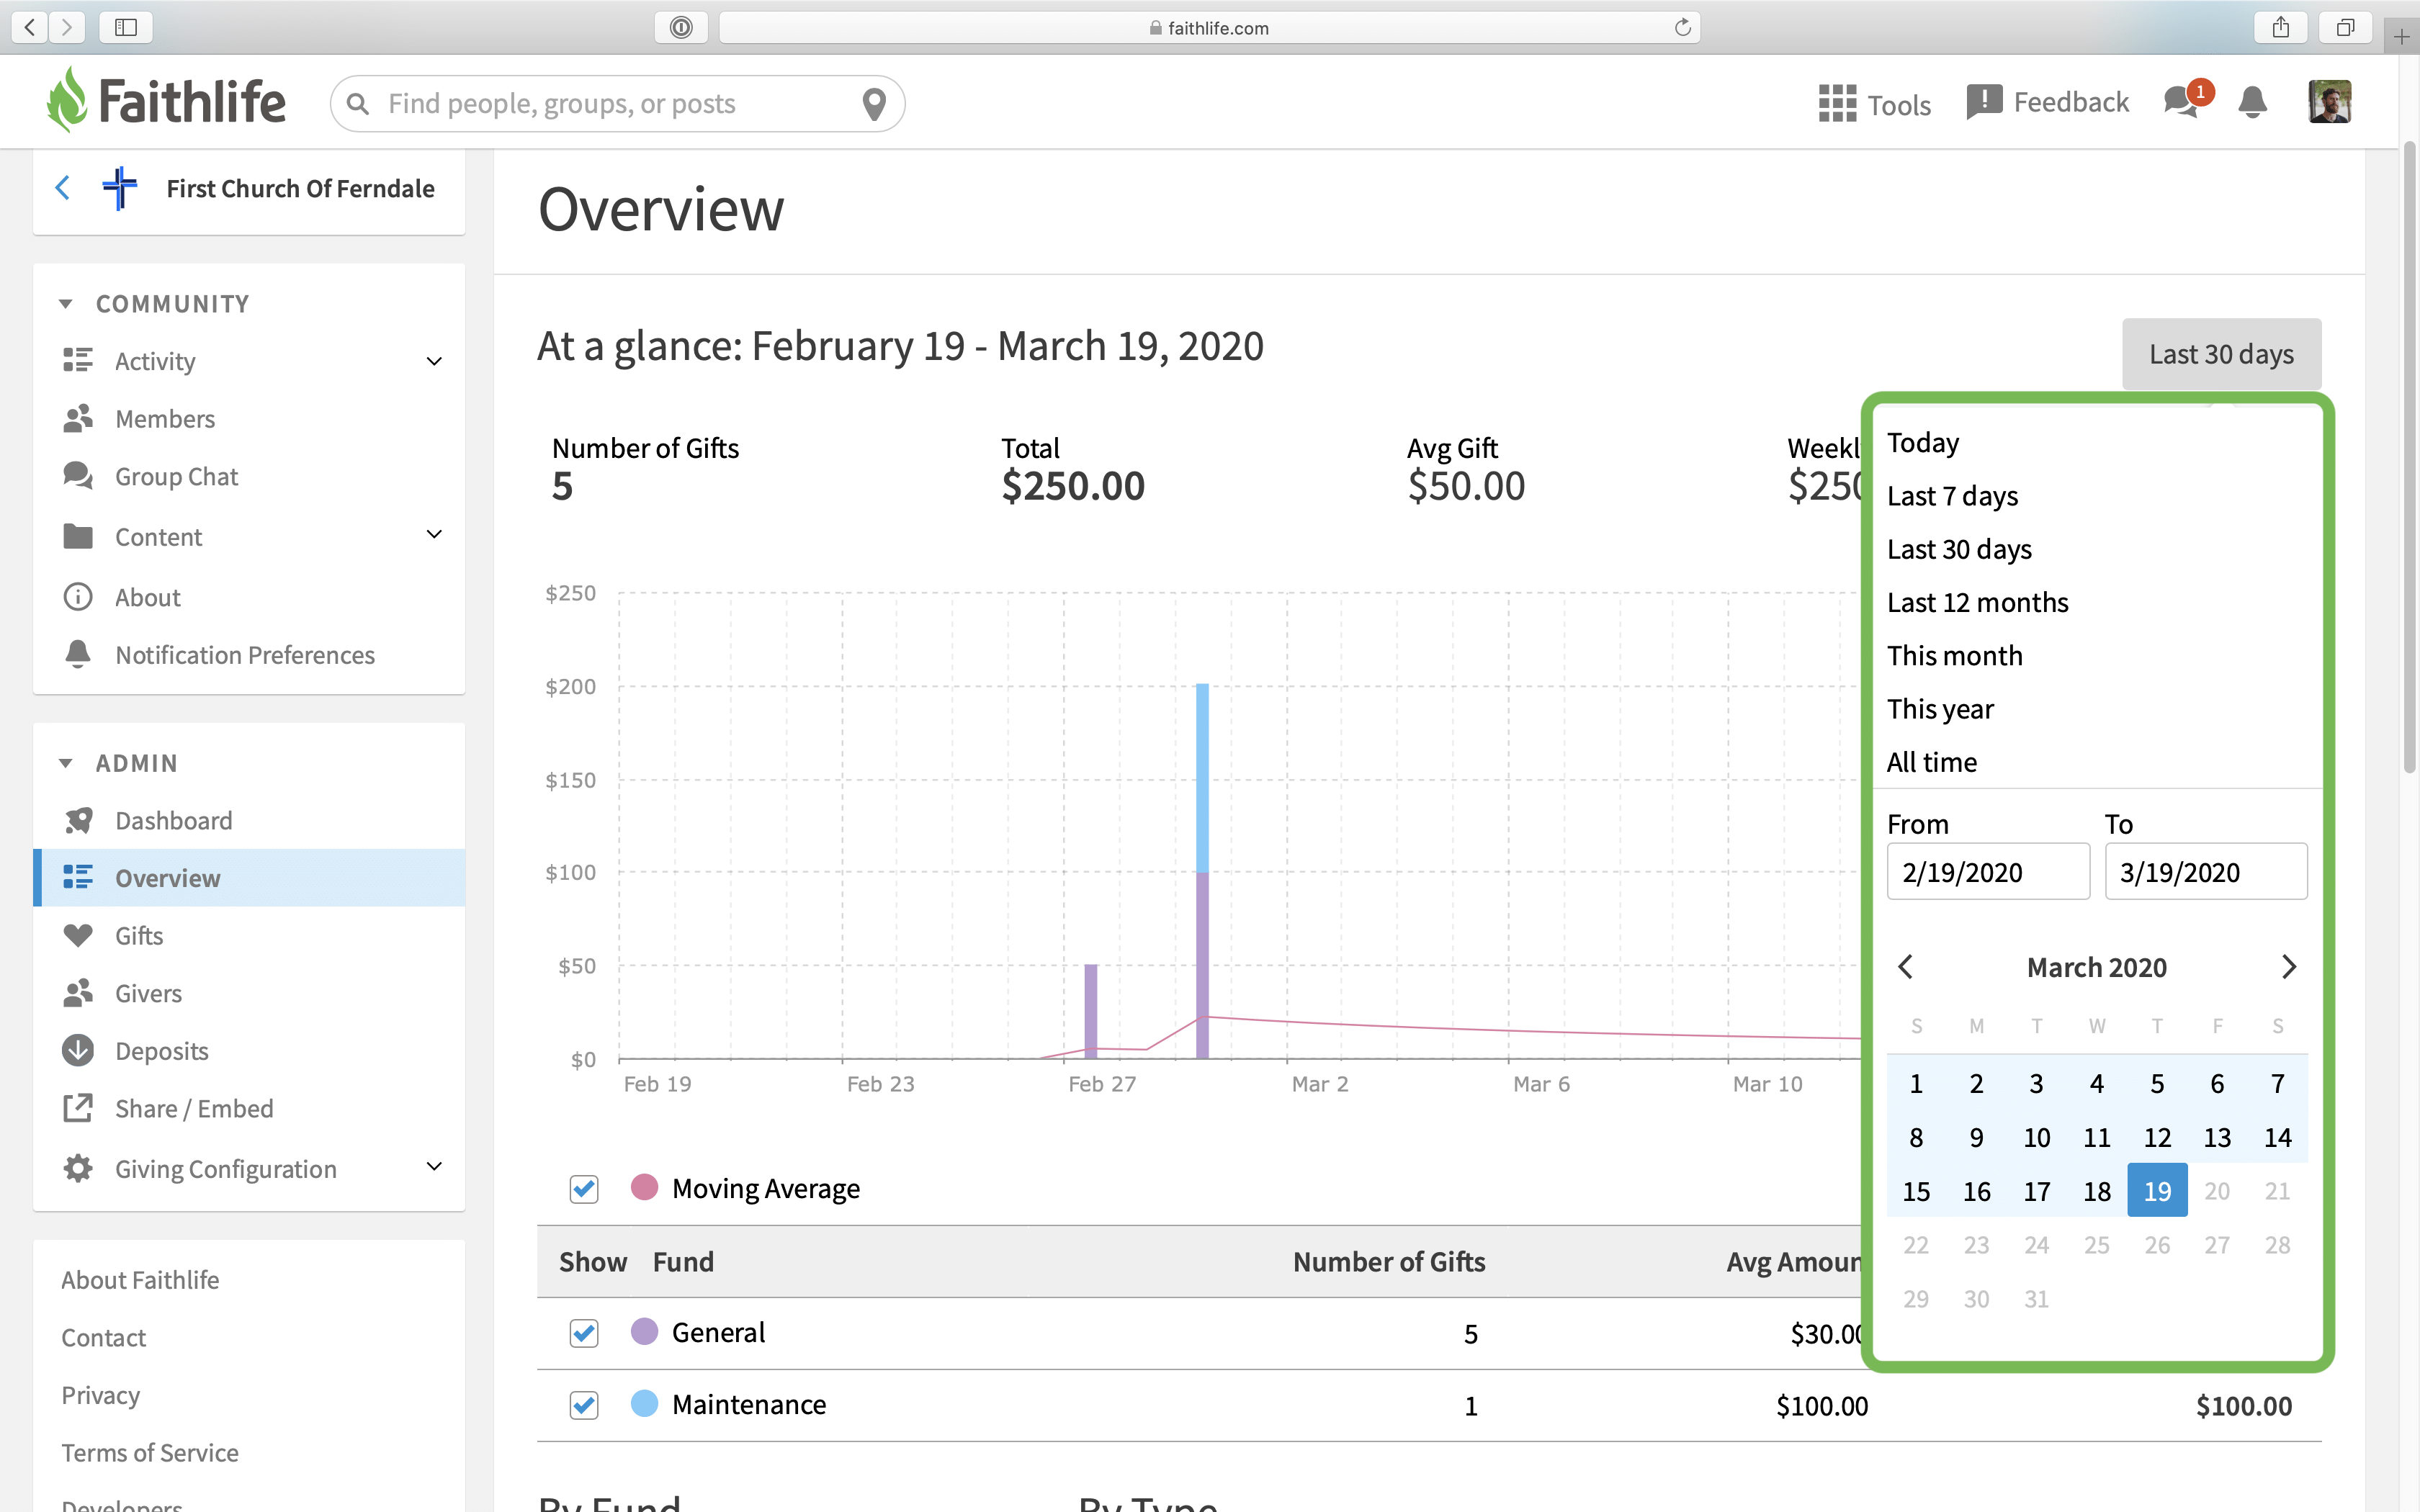The height and width of the screenshot is (1512, 2420).
Task: Select March 1 in the calendar
Action: (x=1916, y=1083)
